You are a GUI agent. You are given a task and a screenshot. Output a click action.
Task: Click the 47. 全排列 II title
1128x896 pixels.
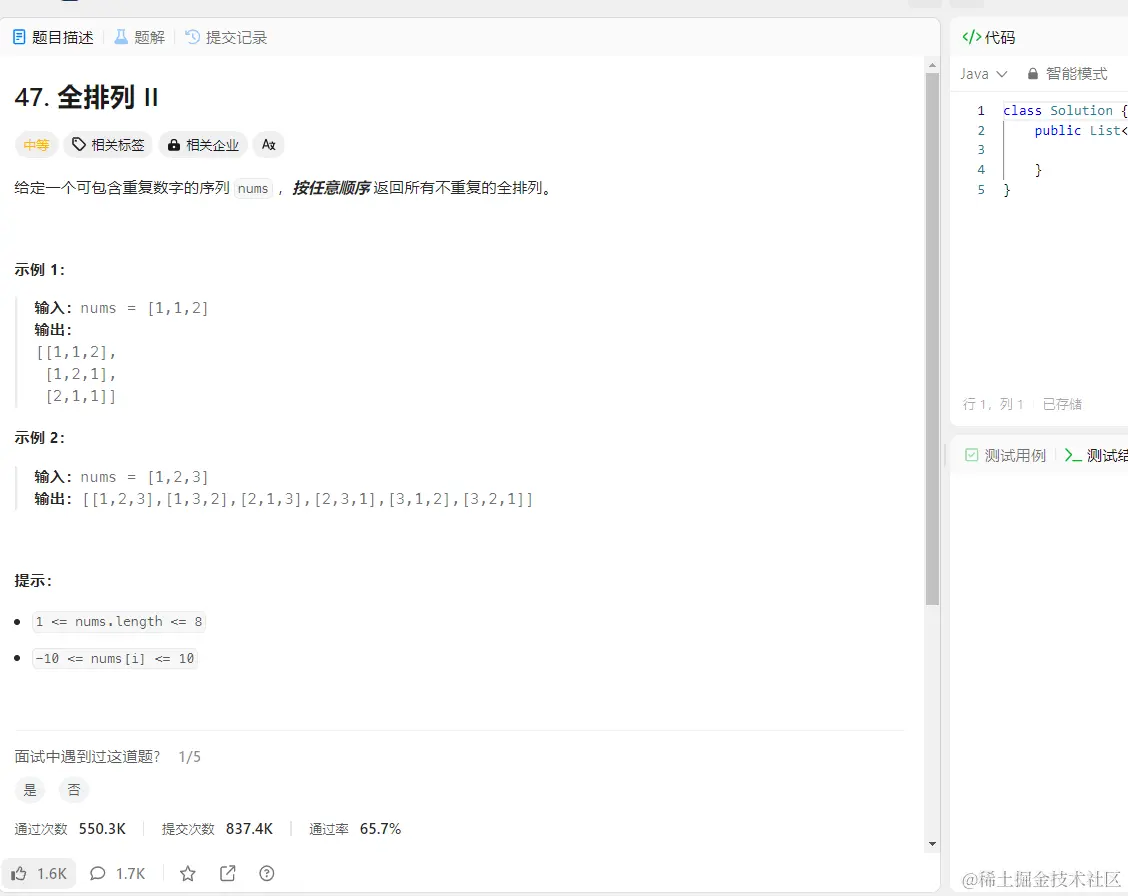86,97
